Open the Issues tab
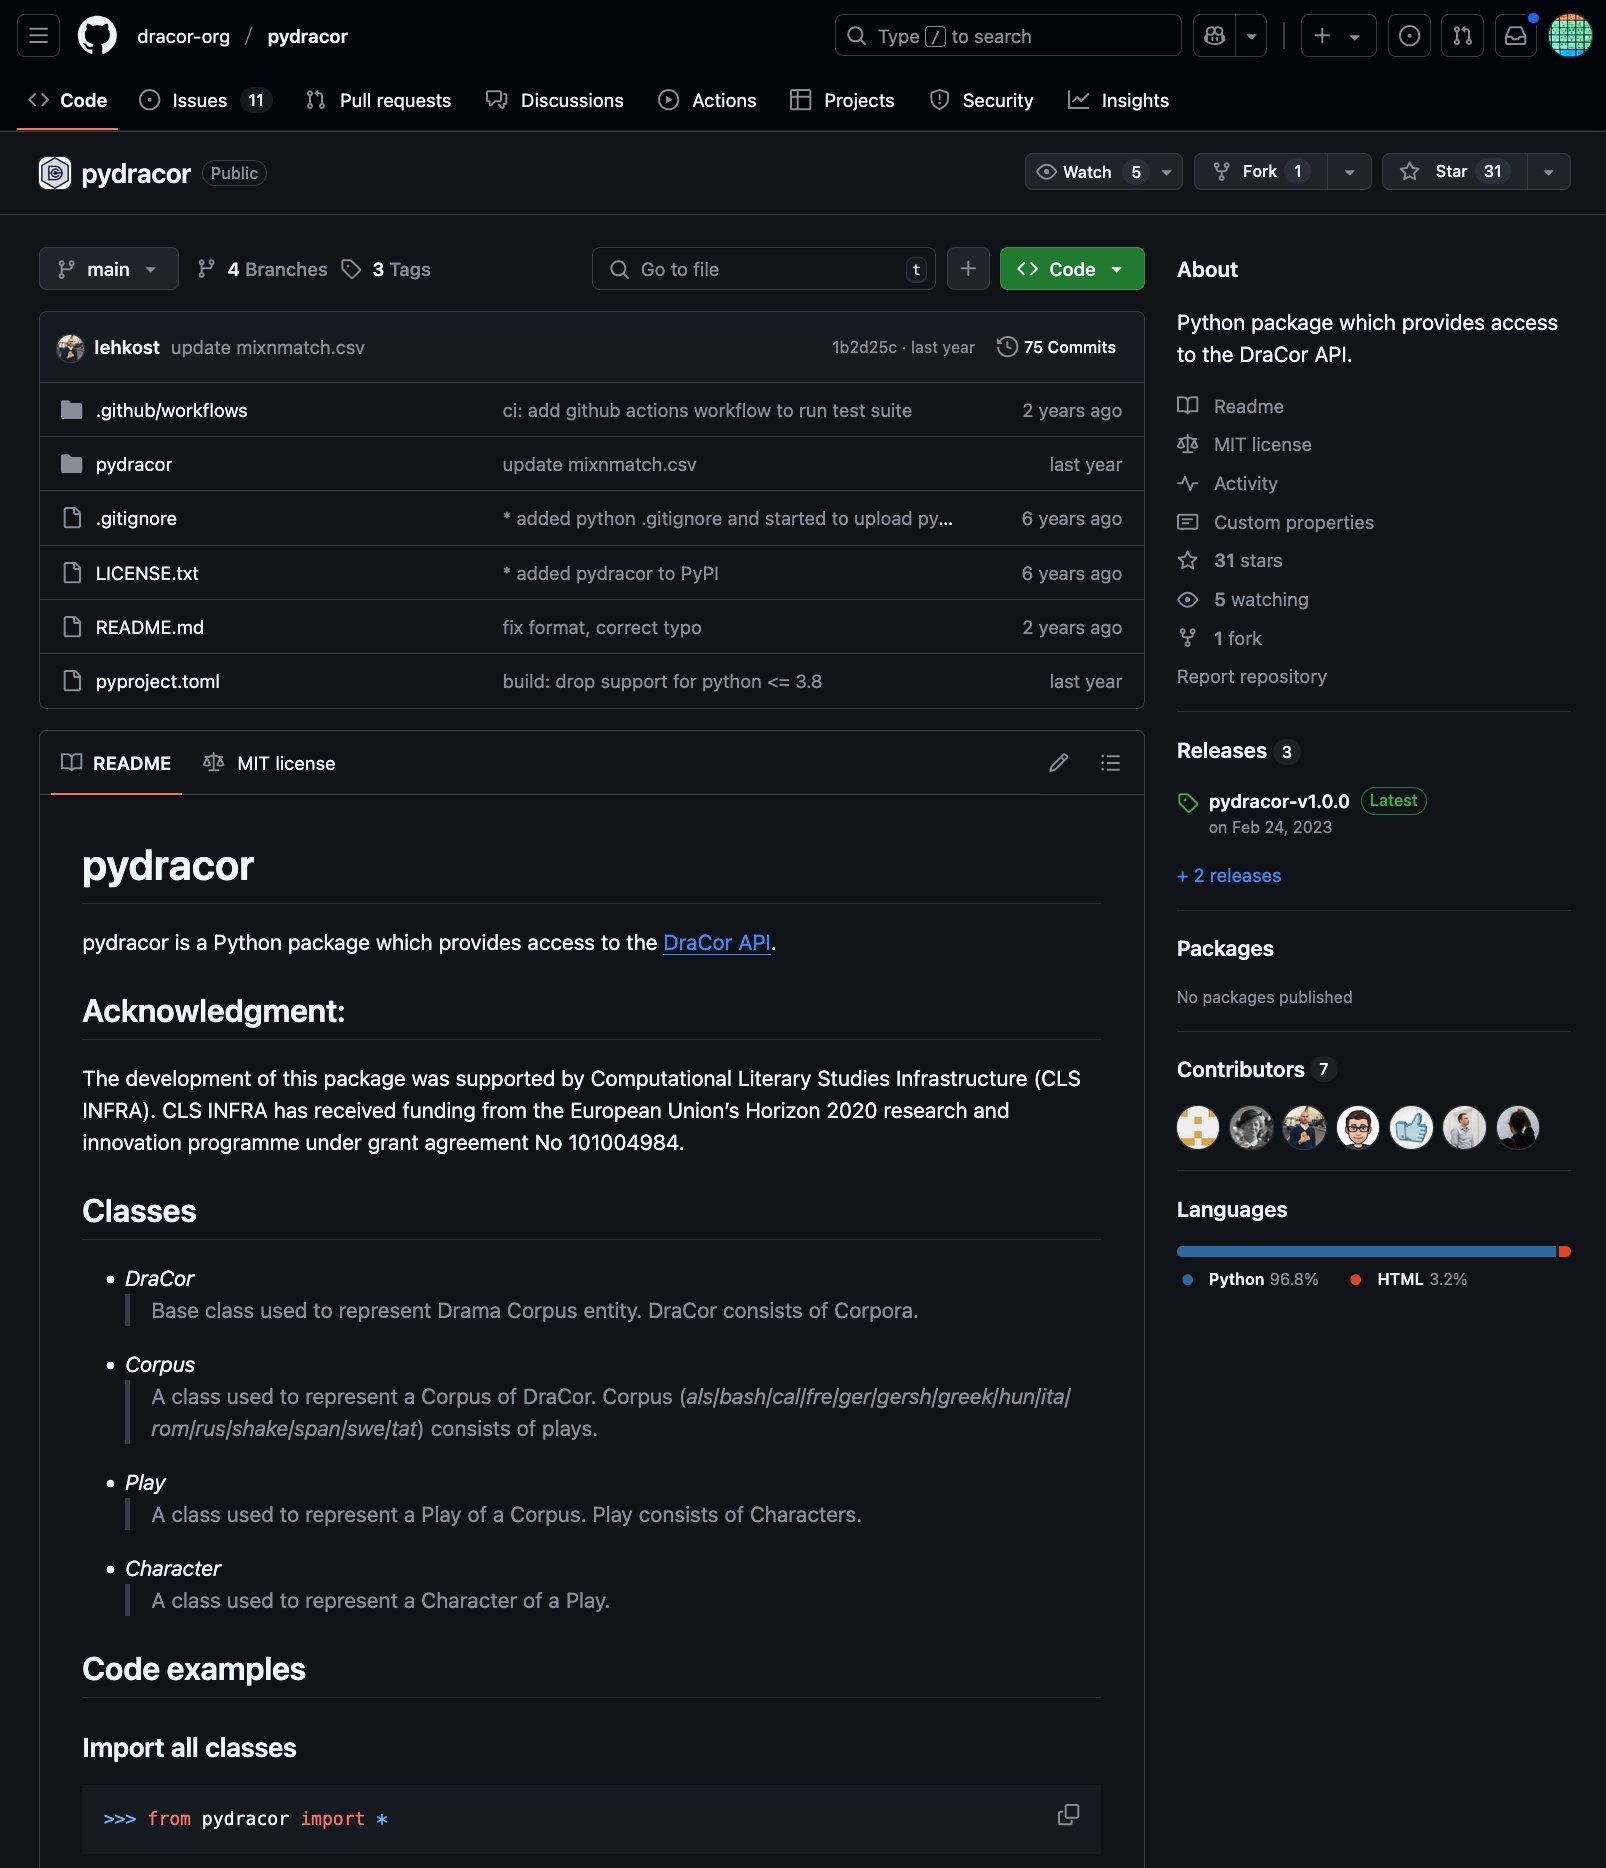The width and height of the screenshot is (1606, 1868). 205,100
